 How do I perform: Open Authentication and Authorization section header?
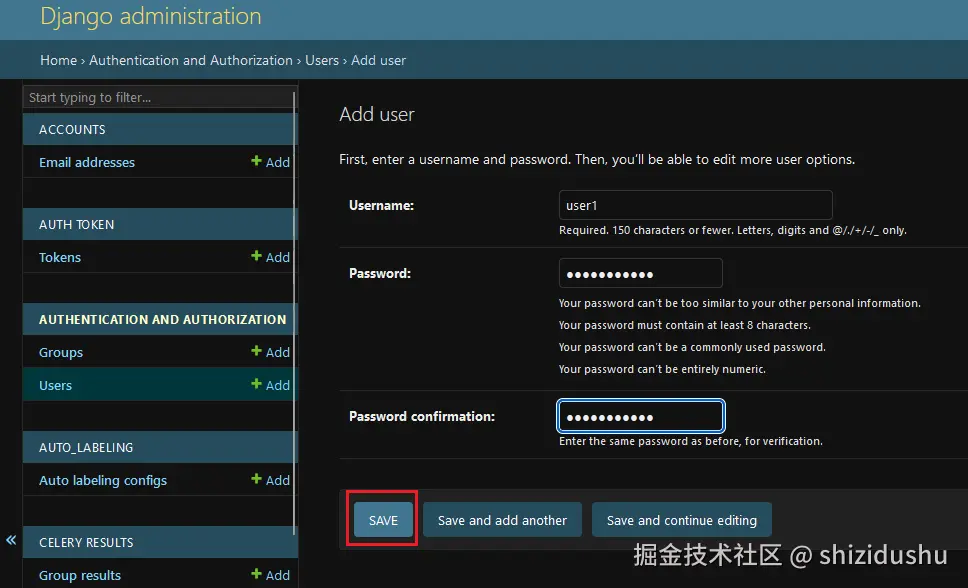tap(162, 319)
